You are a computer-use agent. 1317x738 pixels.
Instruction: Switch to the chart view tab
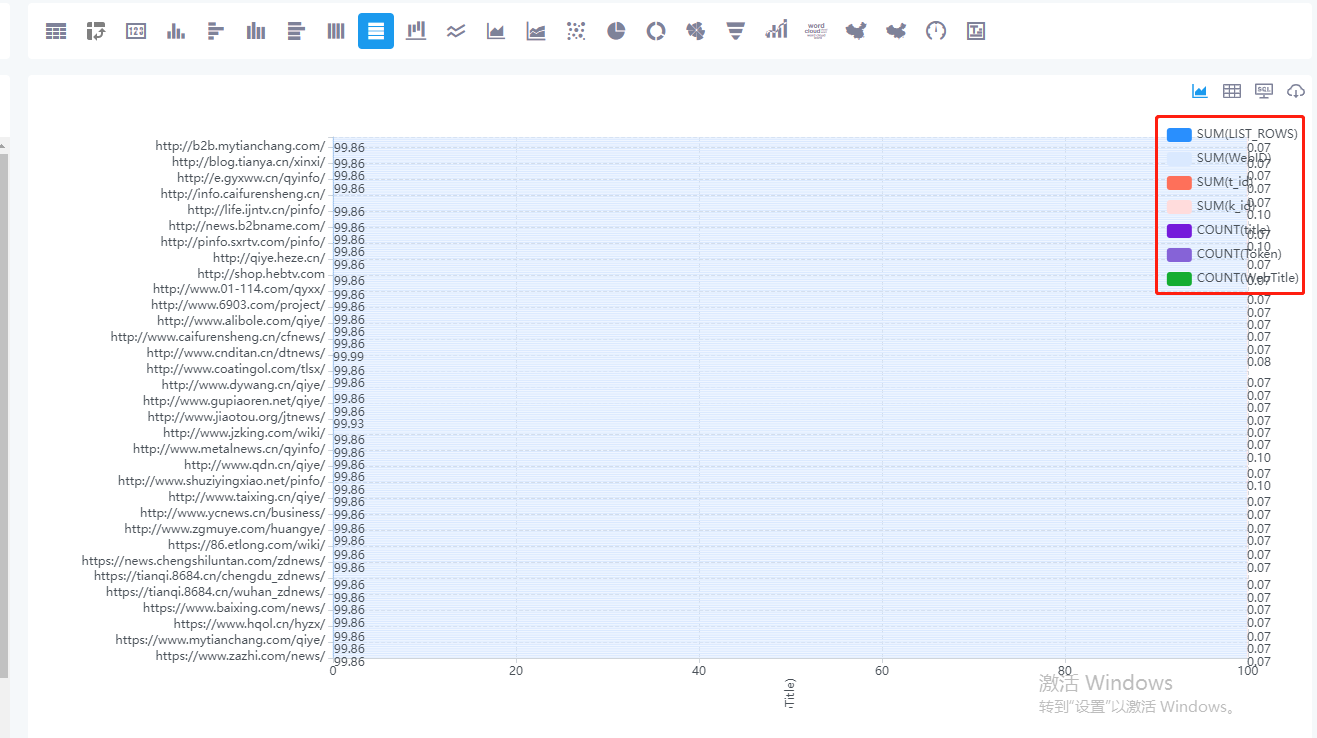coord(1199,90)
